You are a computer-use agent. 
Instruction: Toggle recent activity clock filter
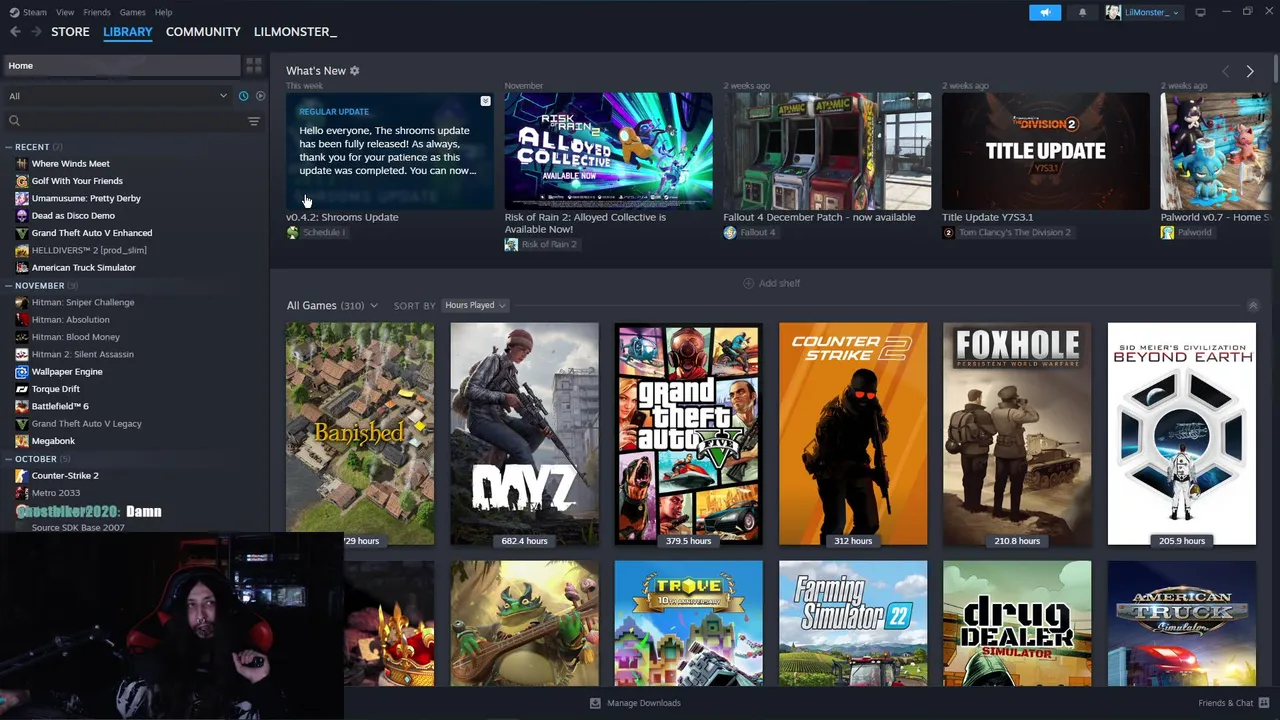243,96
